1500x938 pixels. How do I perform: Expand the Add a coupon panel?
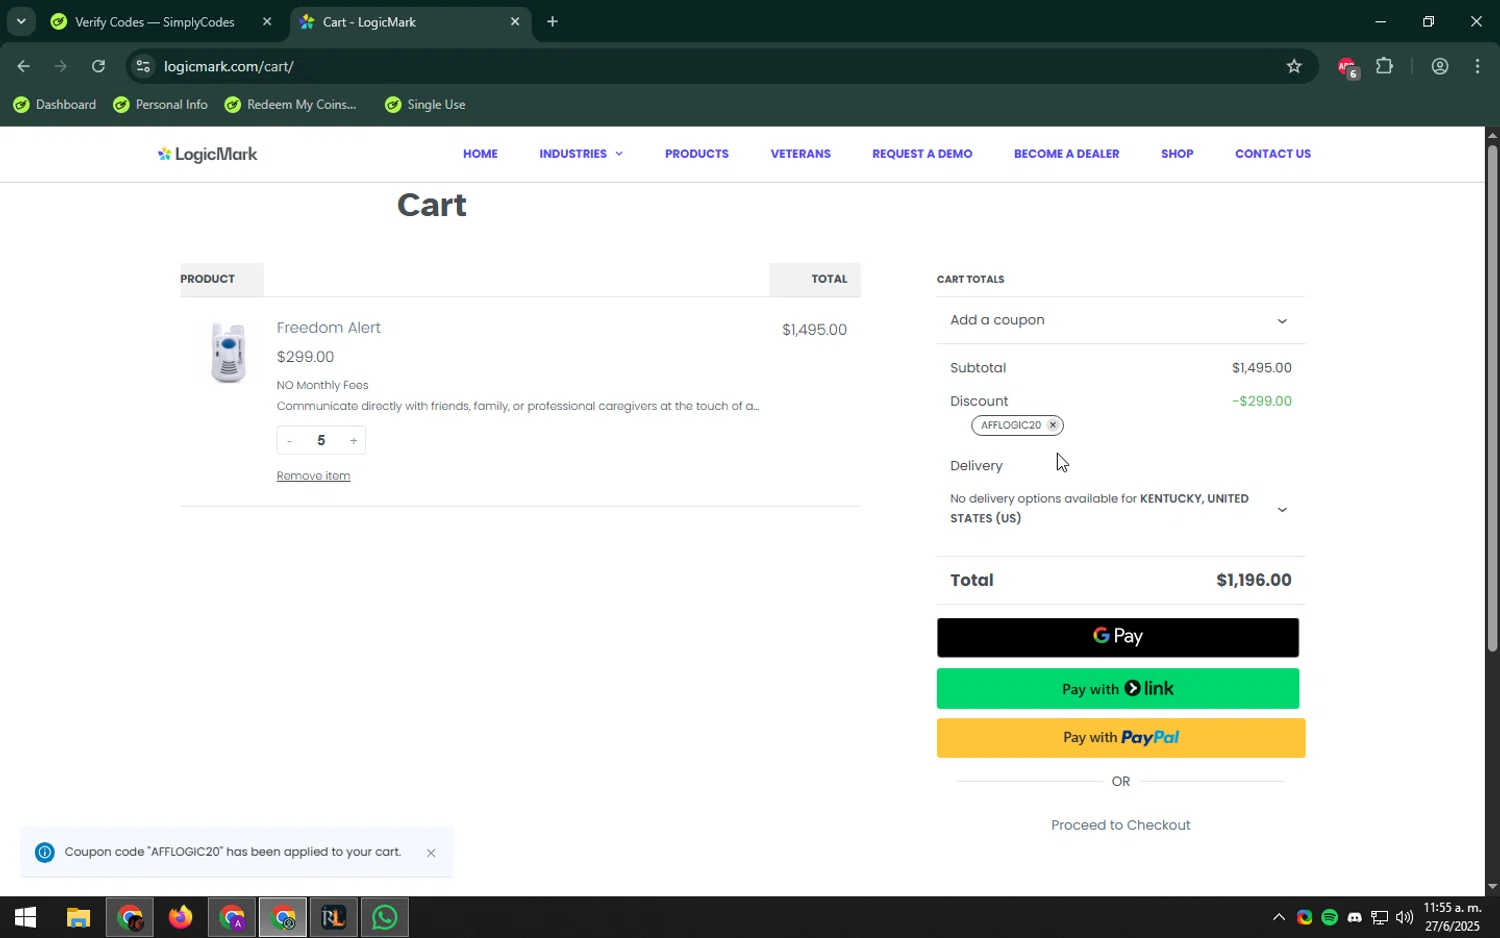tap(1120, 320)
